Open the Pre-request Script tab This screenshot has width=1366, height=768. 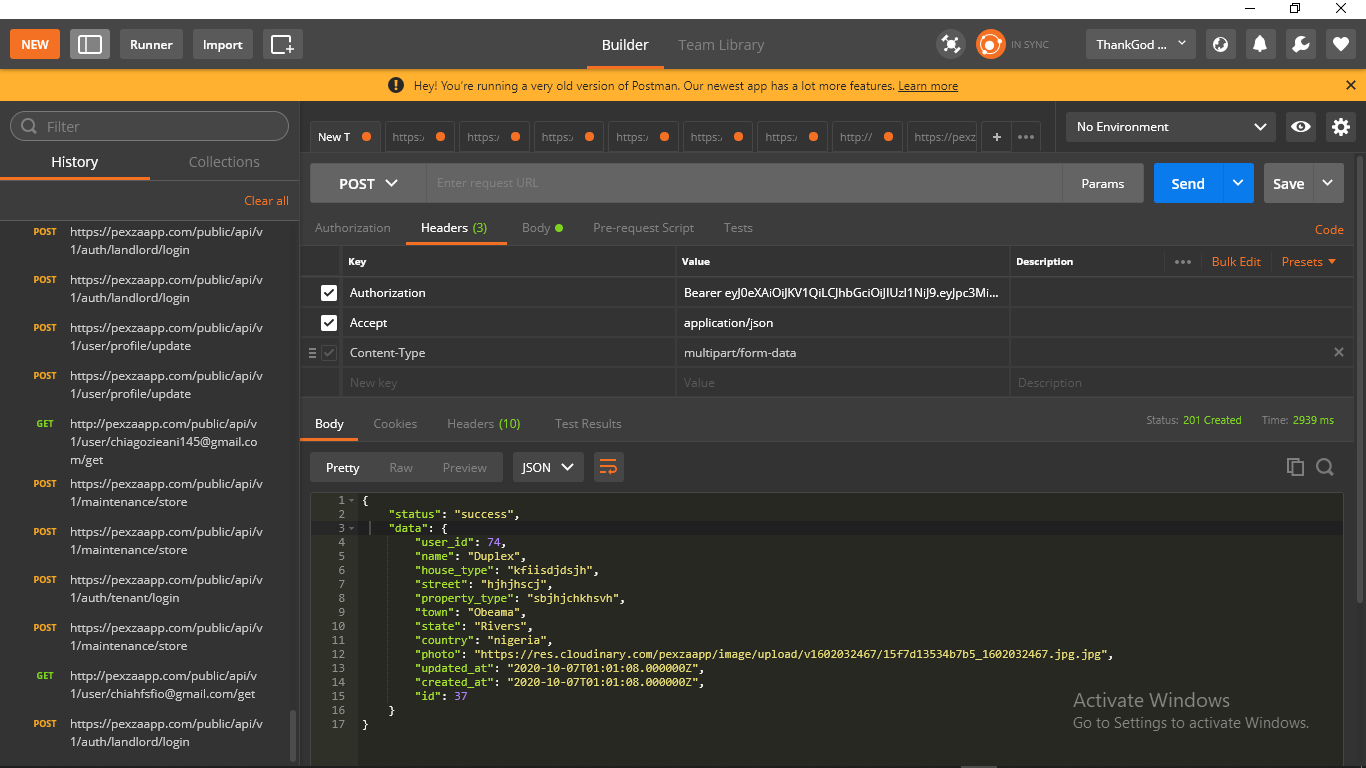point(643,228)
